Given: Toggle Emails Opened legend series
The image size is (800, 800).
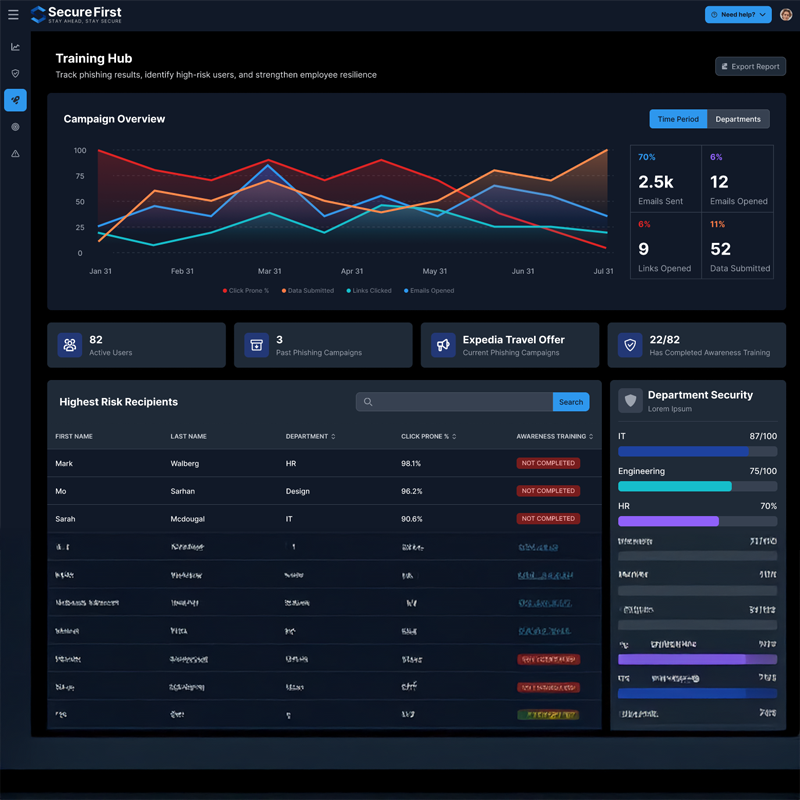Looking at the screenshot, I should [428, 291].
